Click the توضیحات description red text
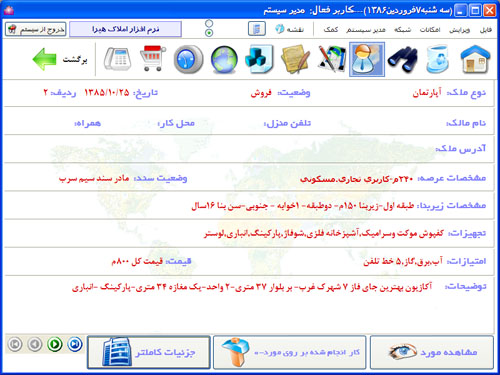Image resolution: width=500 pixels, height=375 pixels. (252, 287)
